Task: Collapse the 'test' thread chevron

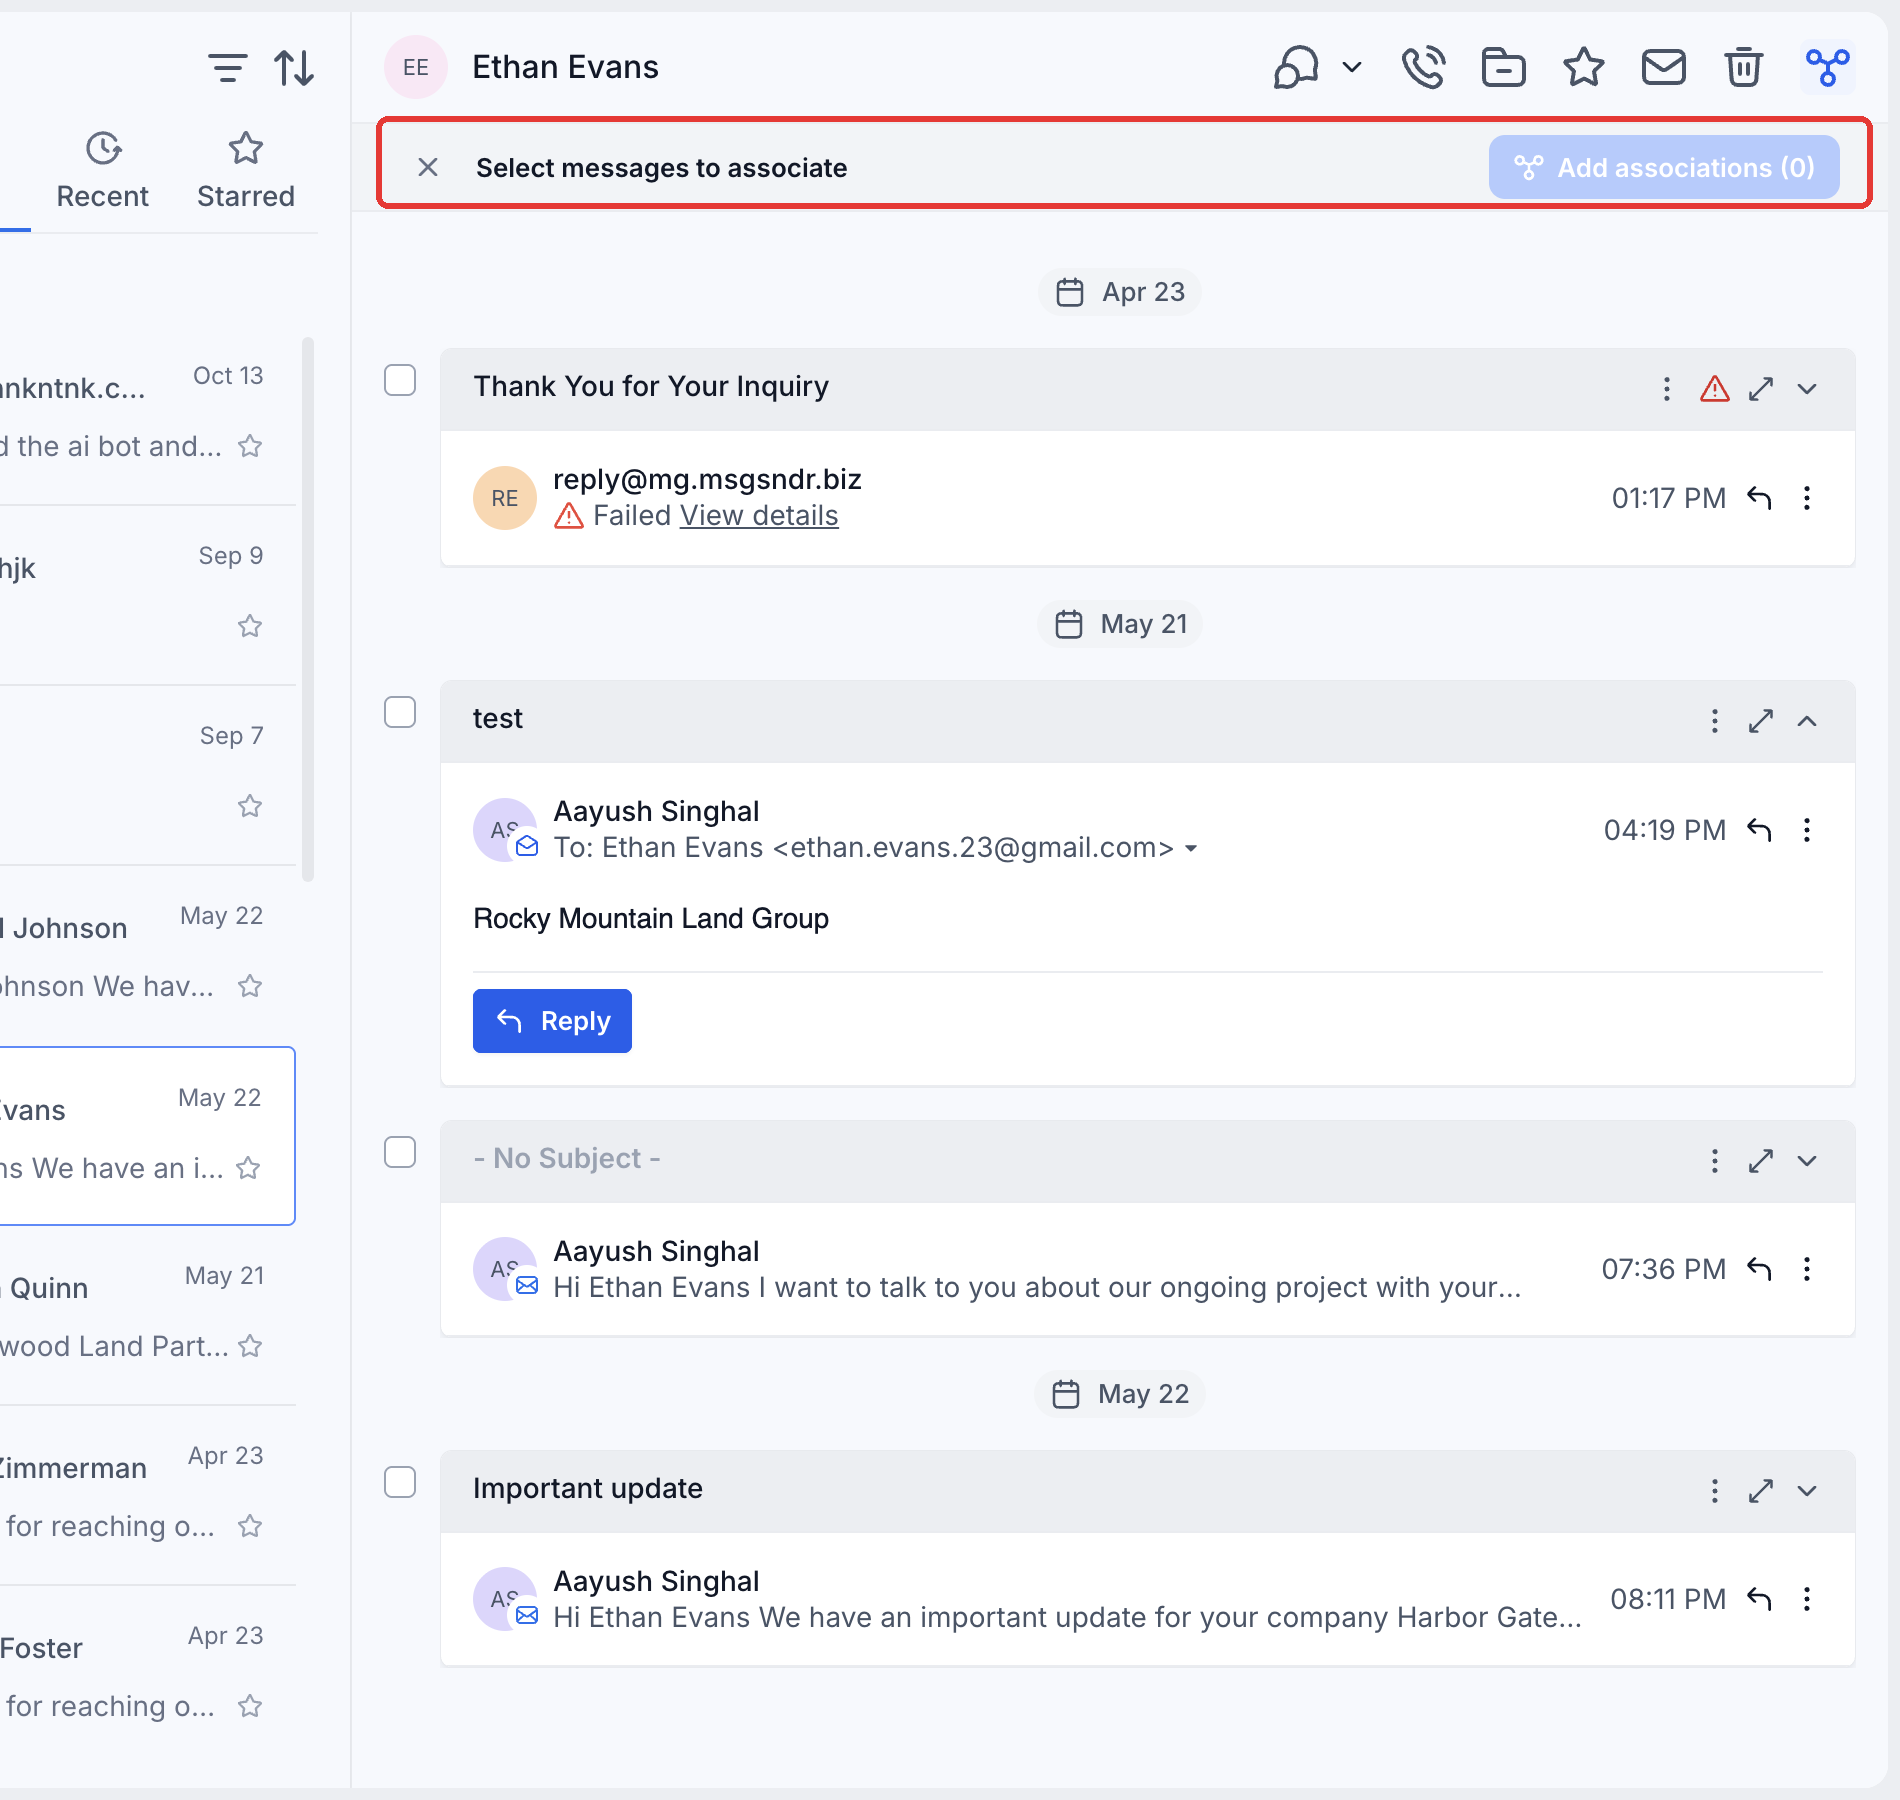Action: [x=1807, y=721]
